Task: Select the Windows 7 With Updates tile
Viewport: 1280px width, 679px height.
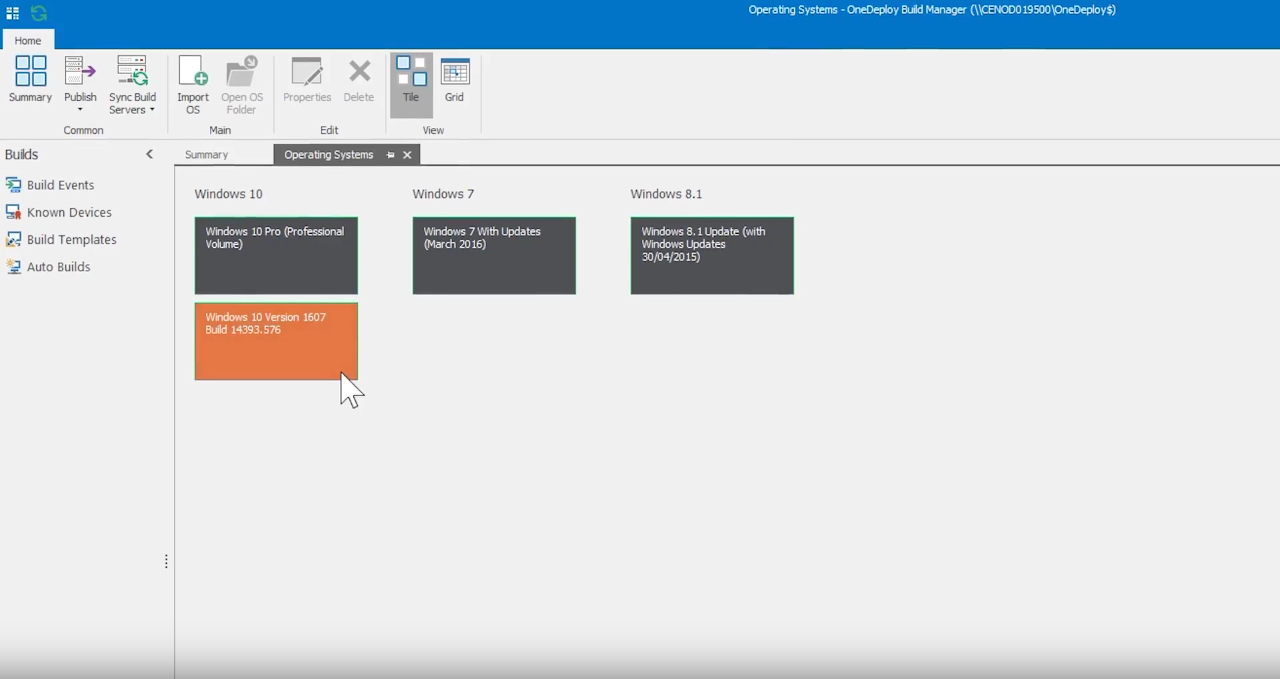Action: point(494,256)
